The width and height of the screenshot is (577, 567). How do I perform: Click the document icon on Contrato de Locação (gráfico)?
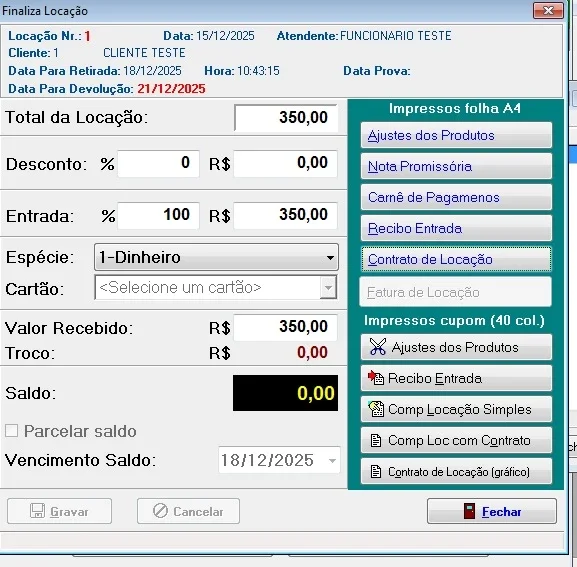376,471
